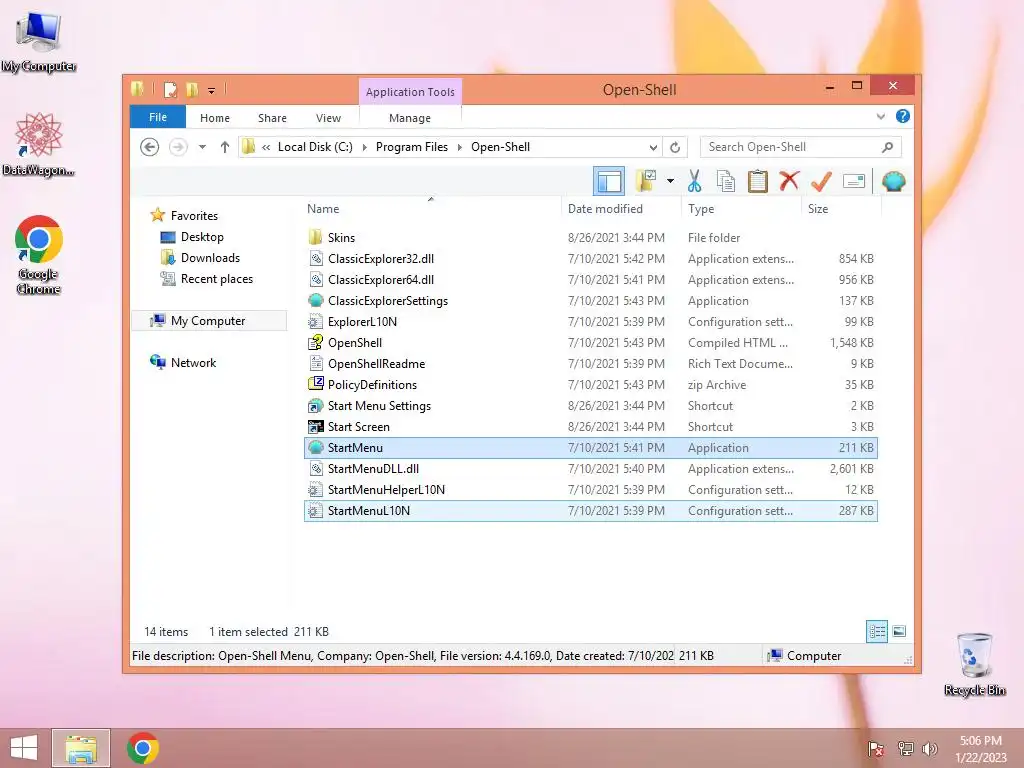Select Start Menu Settings shortcut
The image size is (1024, 768).
point(590,406)
